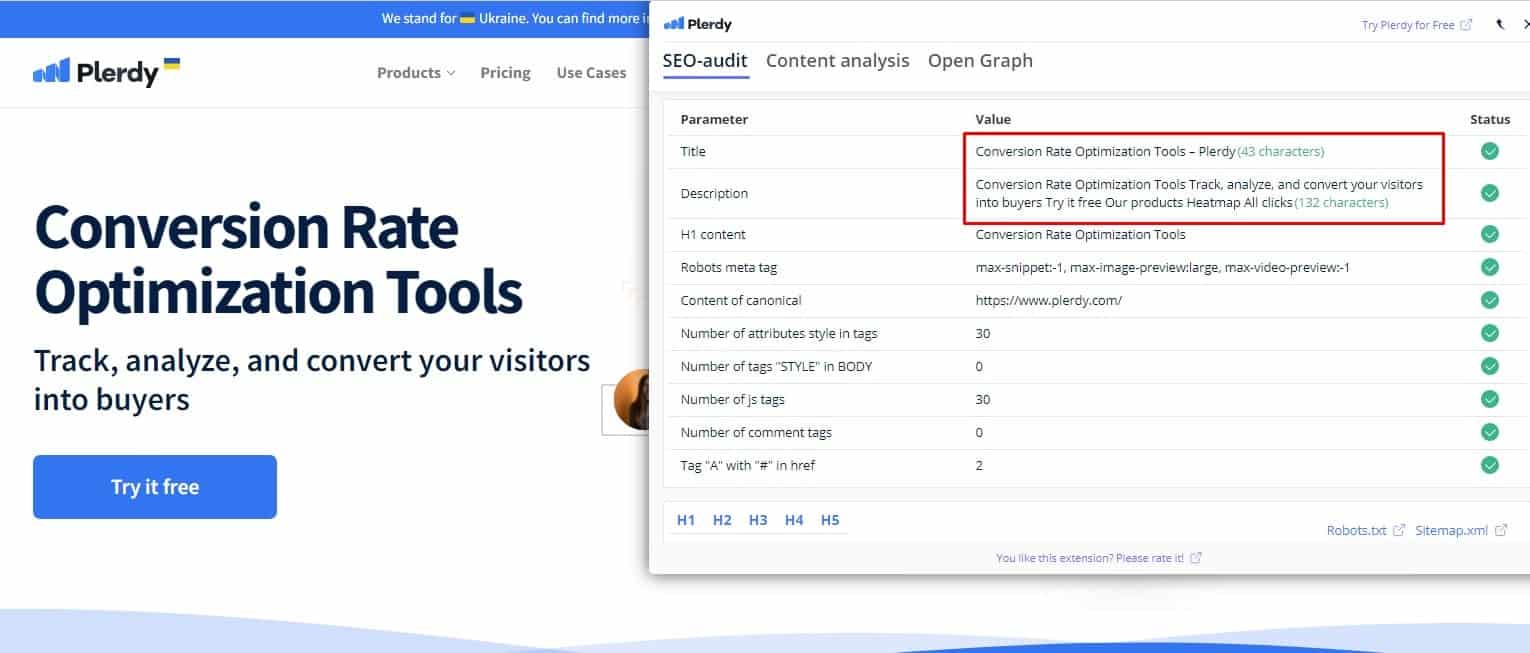Click the 'Conversion Rate Optimization Tools – Plerdy' title value
1530x653 pixels.
[x=1106, y=152]
